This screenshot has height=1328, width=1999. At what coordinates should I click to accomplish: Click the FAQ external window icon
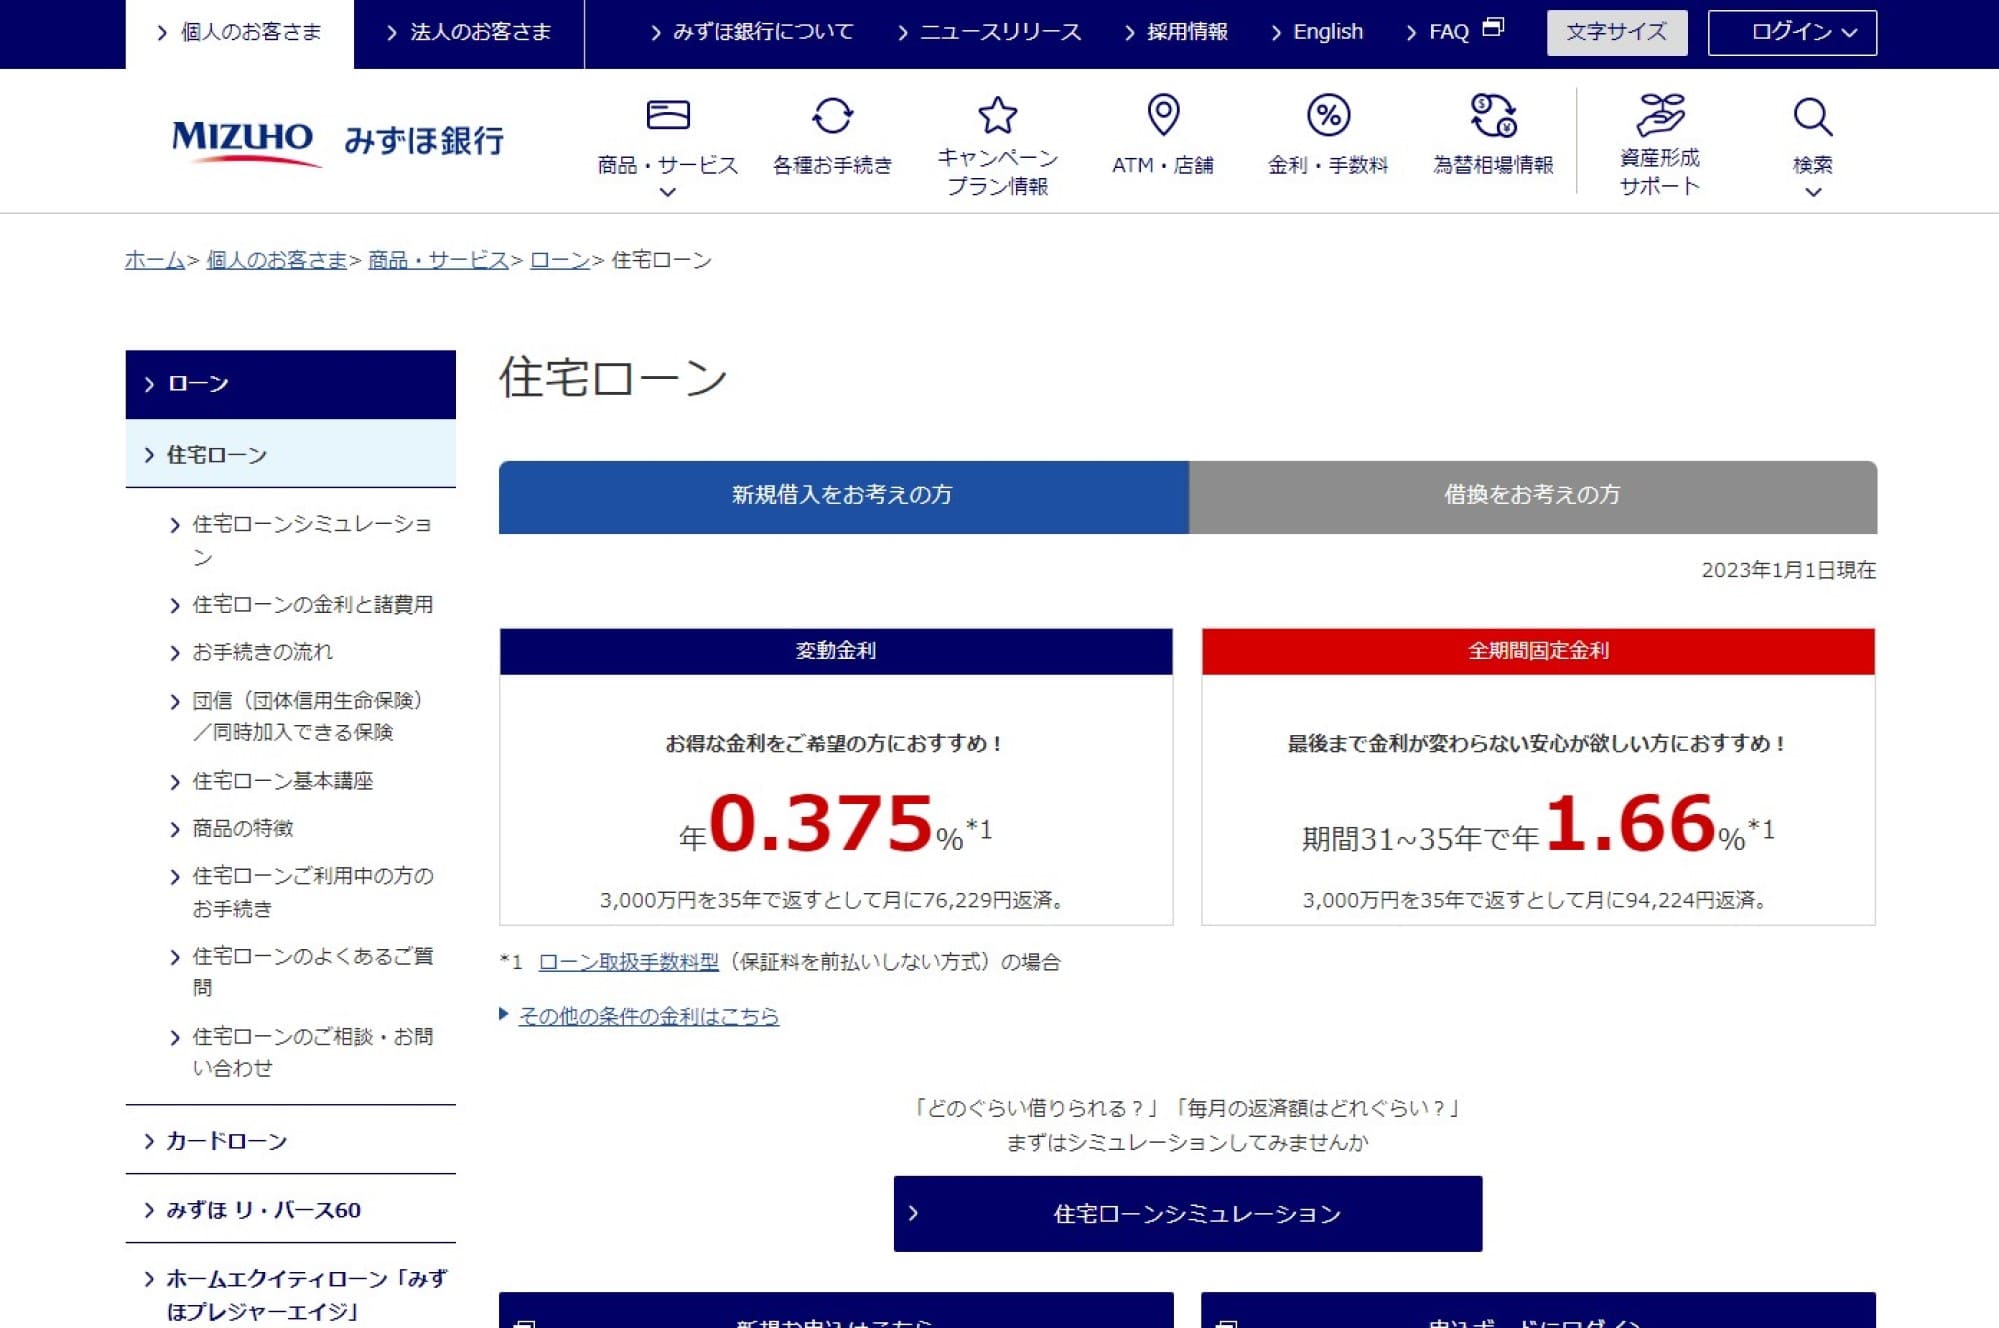tap(1493, 28)
